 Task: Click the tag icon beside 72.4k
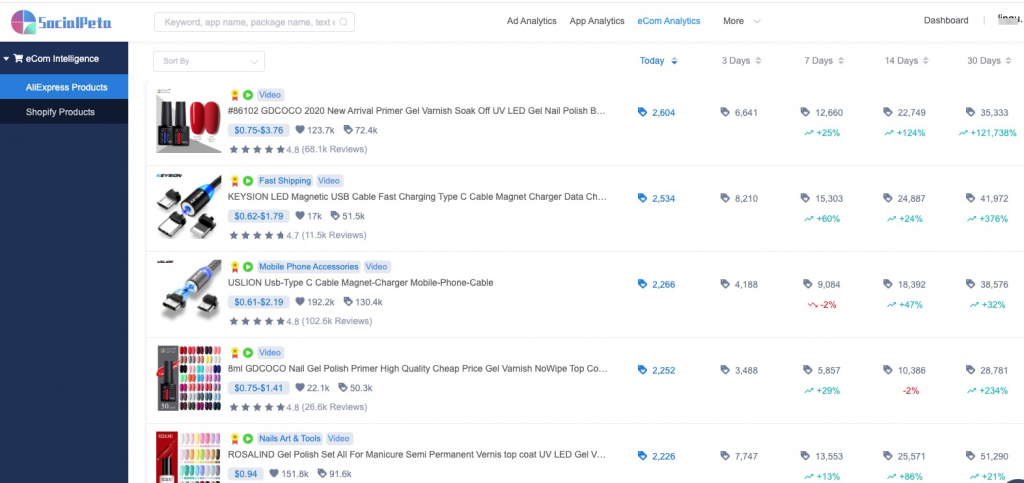(348, 130)
